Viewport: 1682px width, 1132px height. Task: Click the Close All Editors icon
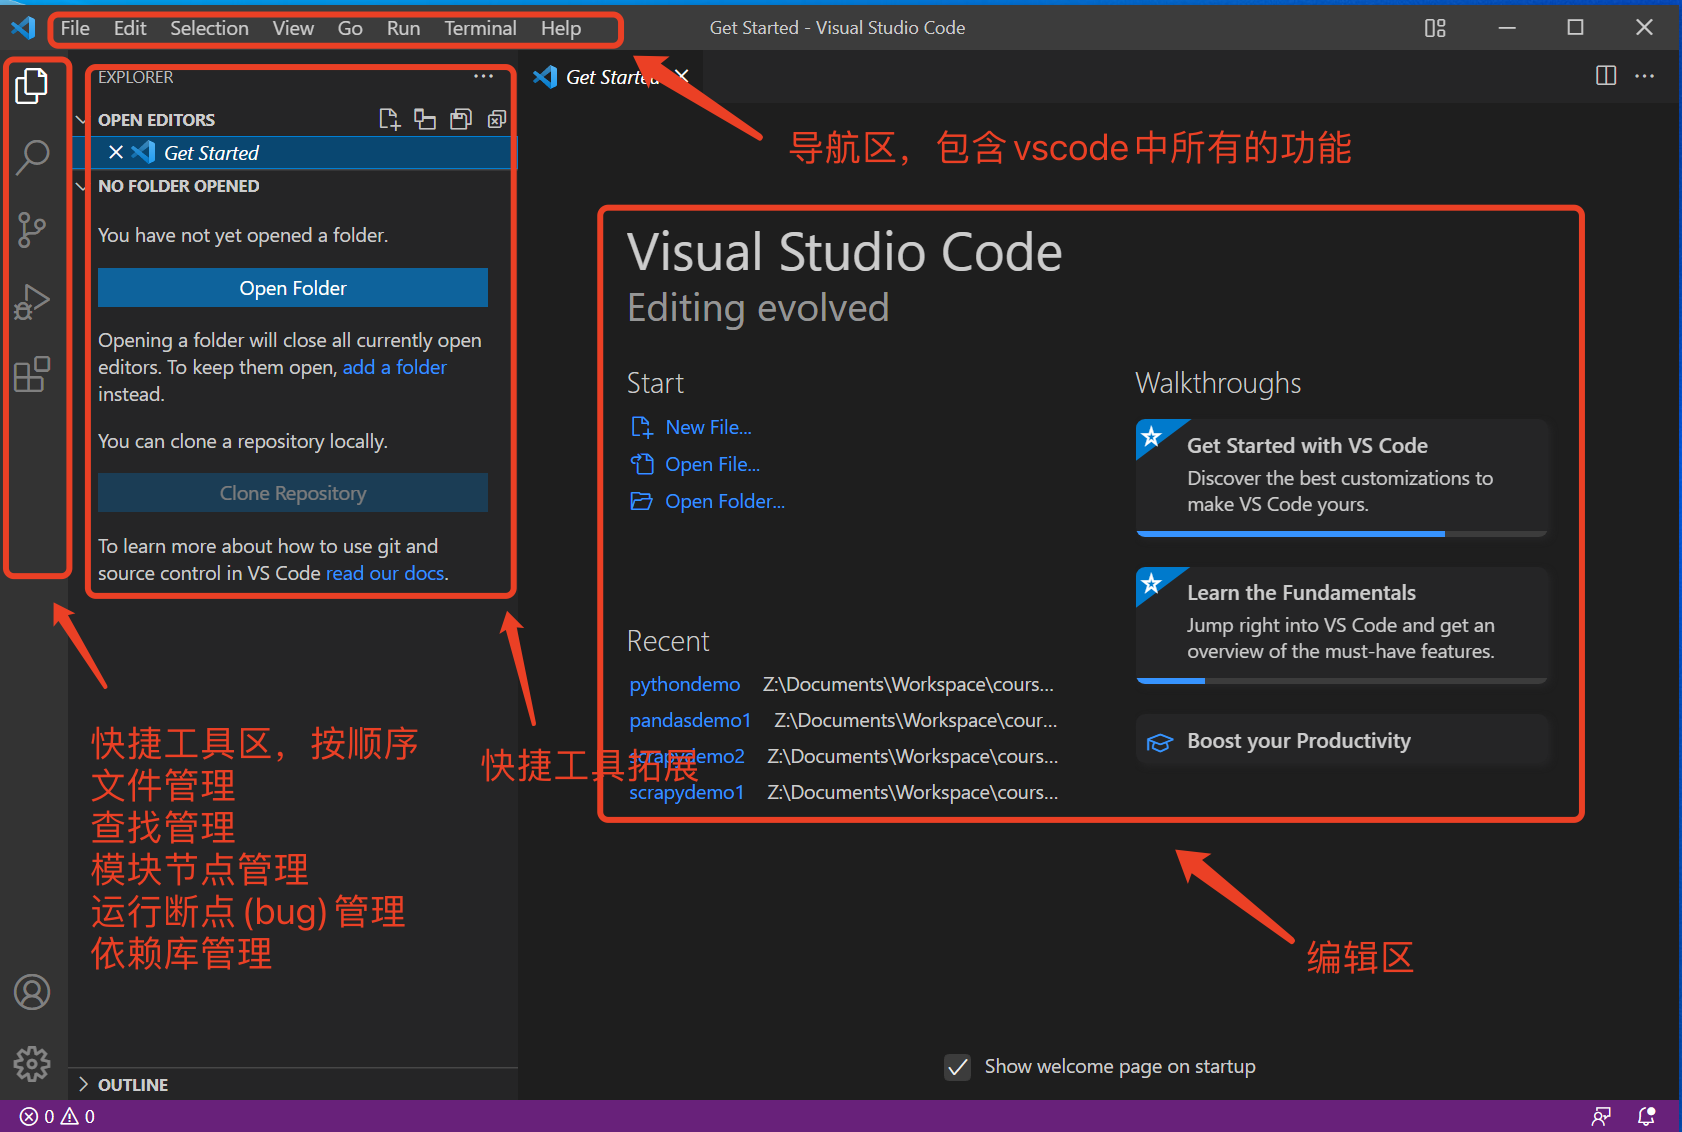[496, 120]
